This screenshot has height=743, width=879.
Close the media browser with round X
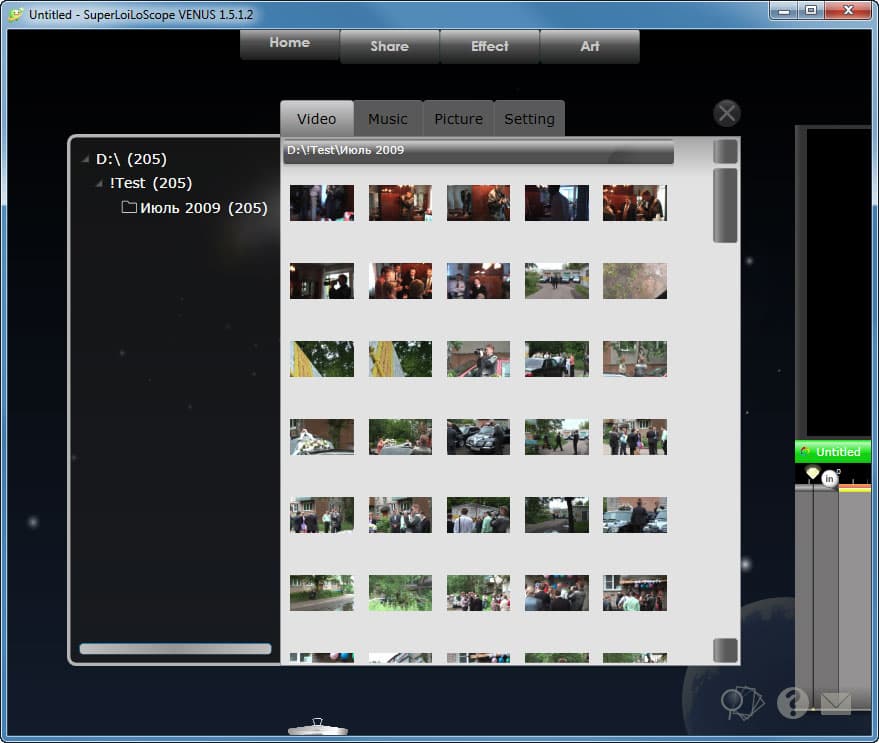(x=727, y=114)
